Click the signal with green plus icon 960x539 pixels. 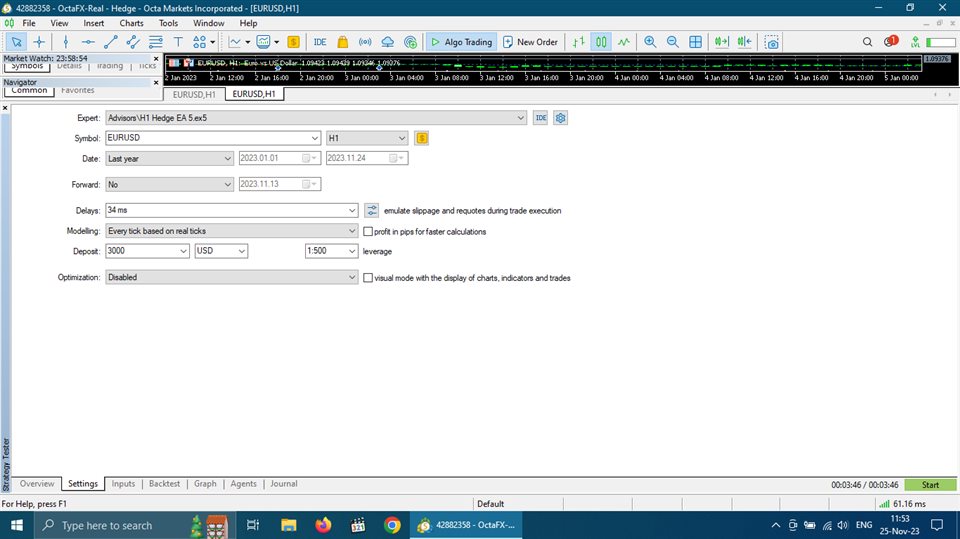click(x=410, y=42)
